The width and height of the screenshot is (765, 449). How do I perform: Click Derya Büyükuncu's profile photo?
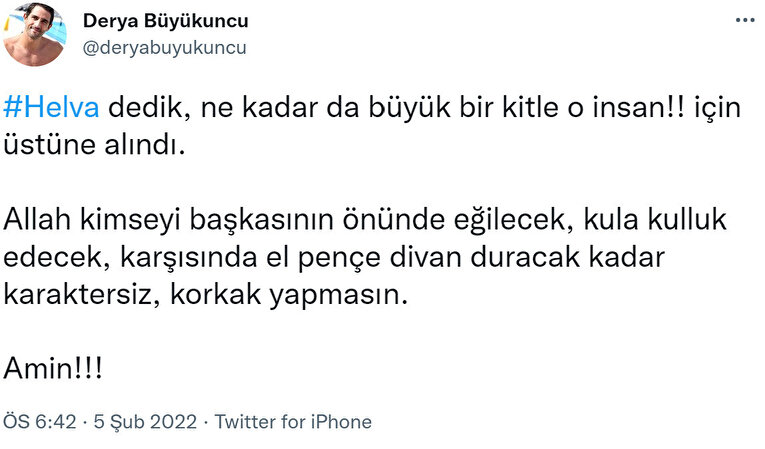point(36,34)
